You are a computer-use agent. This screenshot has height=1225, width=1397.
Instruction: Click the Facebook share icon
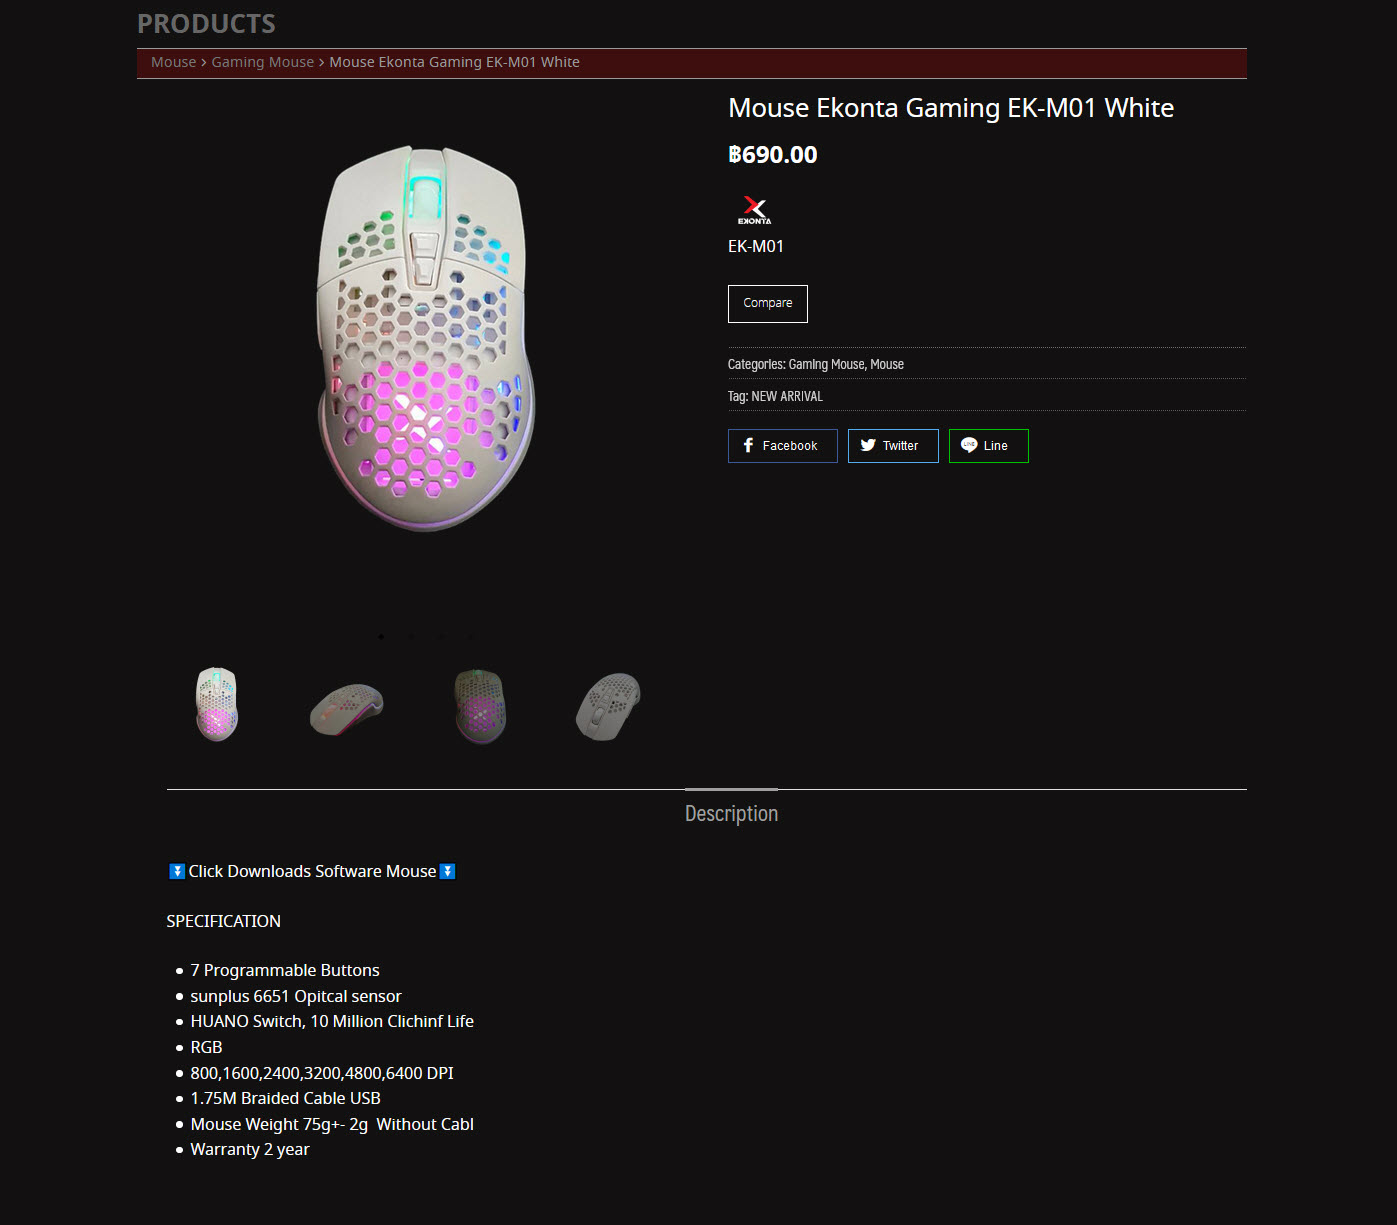click(748, 446)
